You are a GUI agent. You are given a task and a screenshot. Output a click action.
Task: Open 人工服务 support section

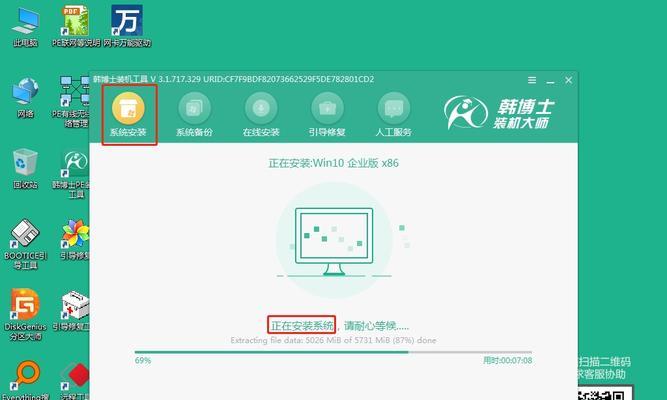pos(393,114)
